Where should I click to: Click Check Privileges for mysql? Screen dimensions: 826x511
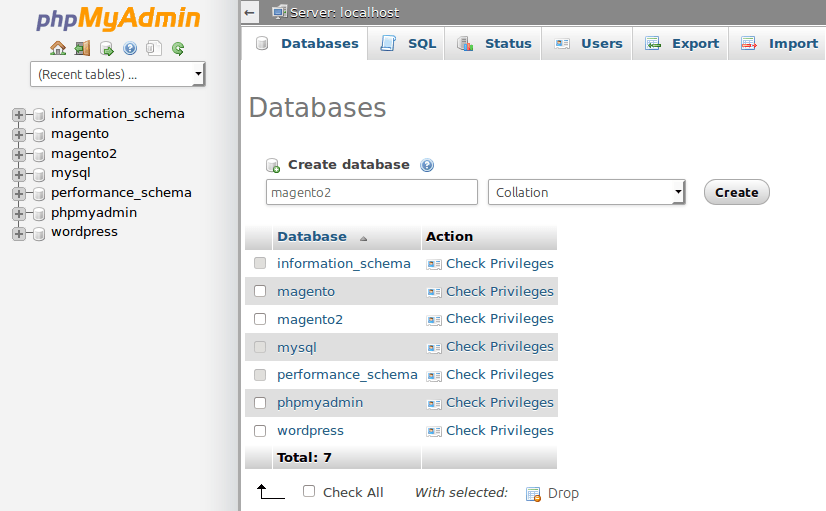pyautogui.click(x=499, y=347)
